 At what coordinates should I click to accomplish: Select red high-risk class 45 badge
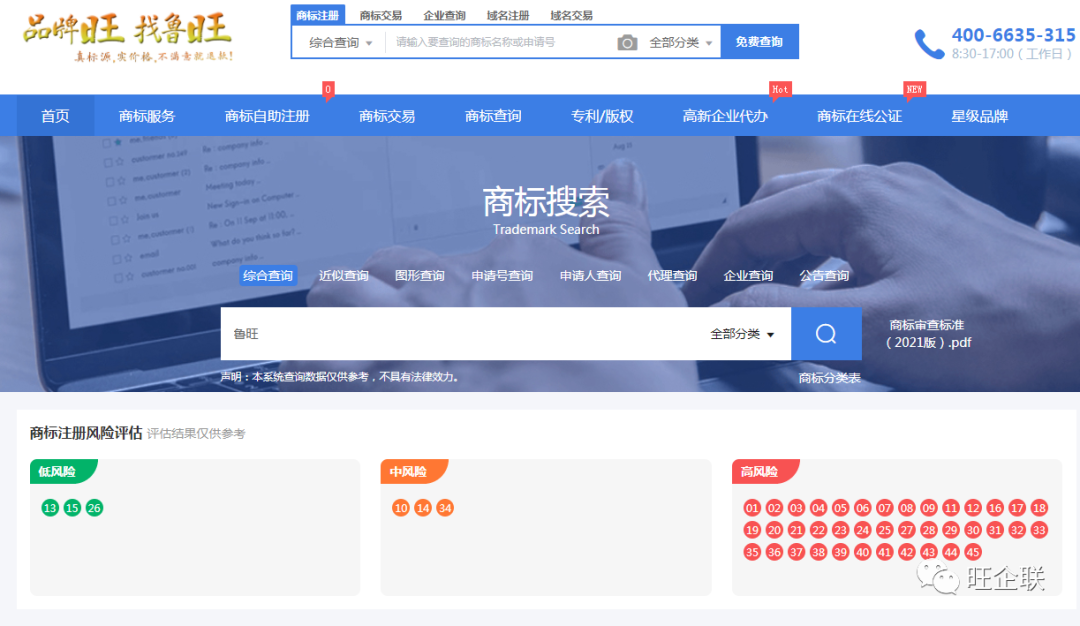point(973,552)
